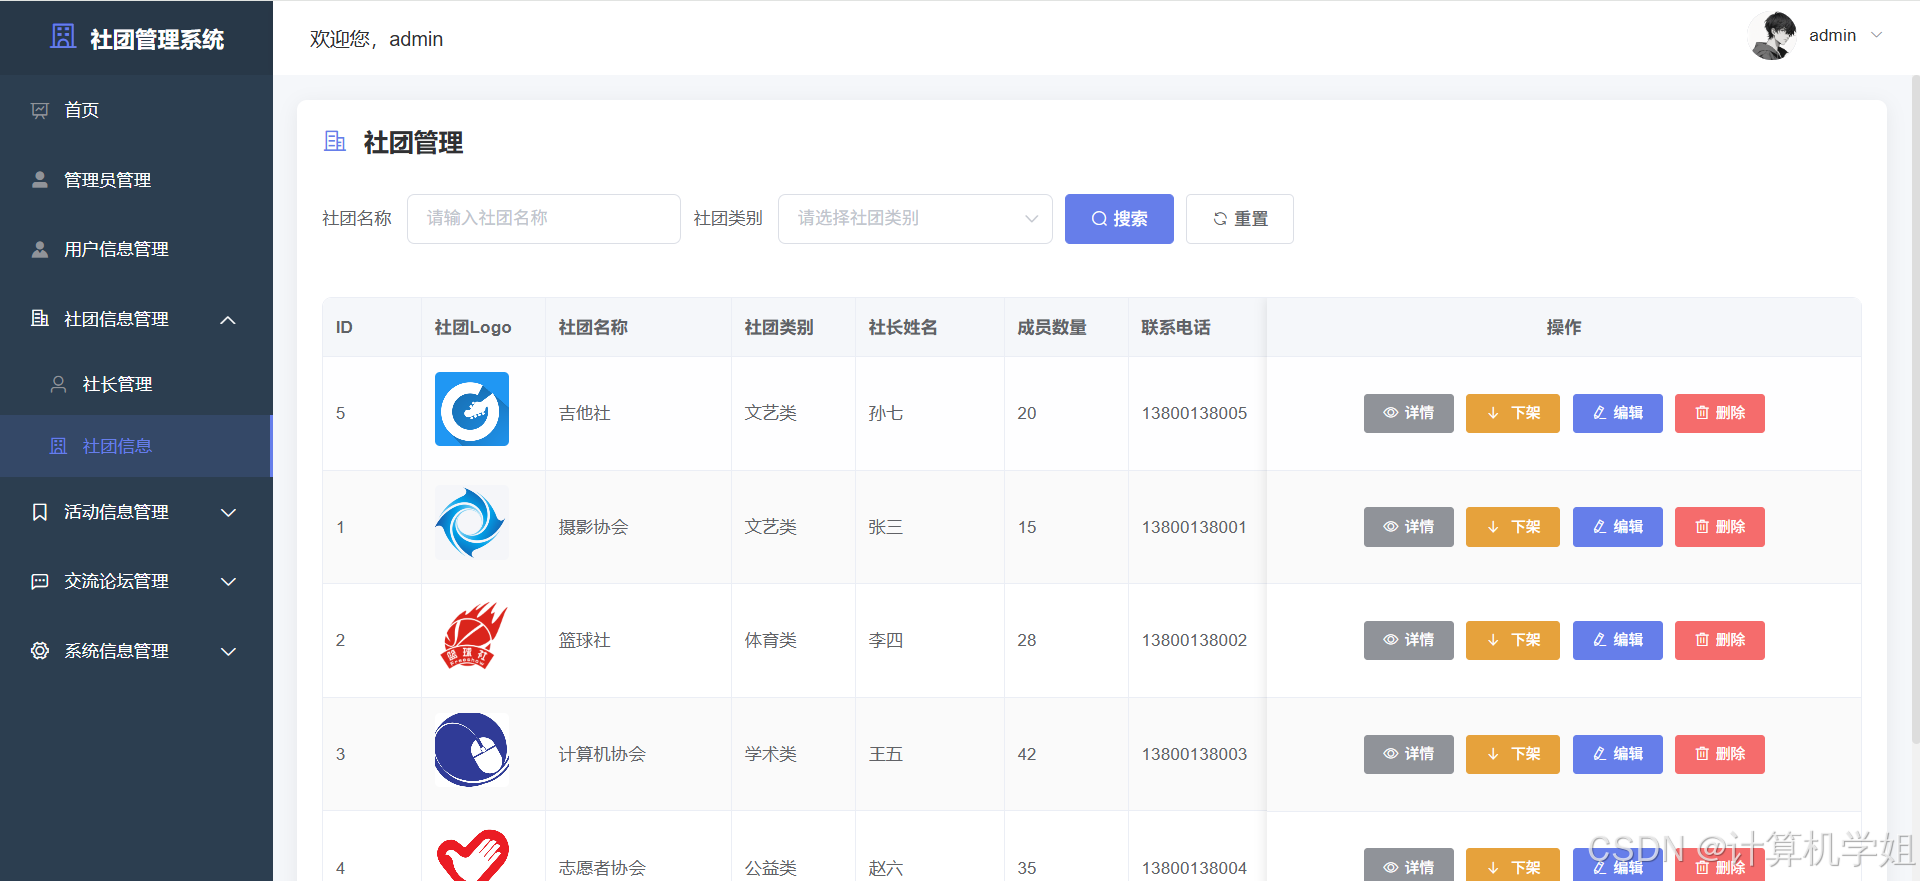Click the 用户信息管理 person icon

[x=40, y=249]
